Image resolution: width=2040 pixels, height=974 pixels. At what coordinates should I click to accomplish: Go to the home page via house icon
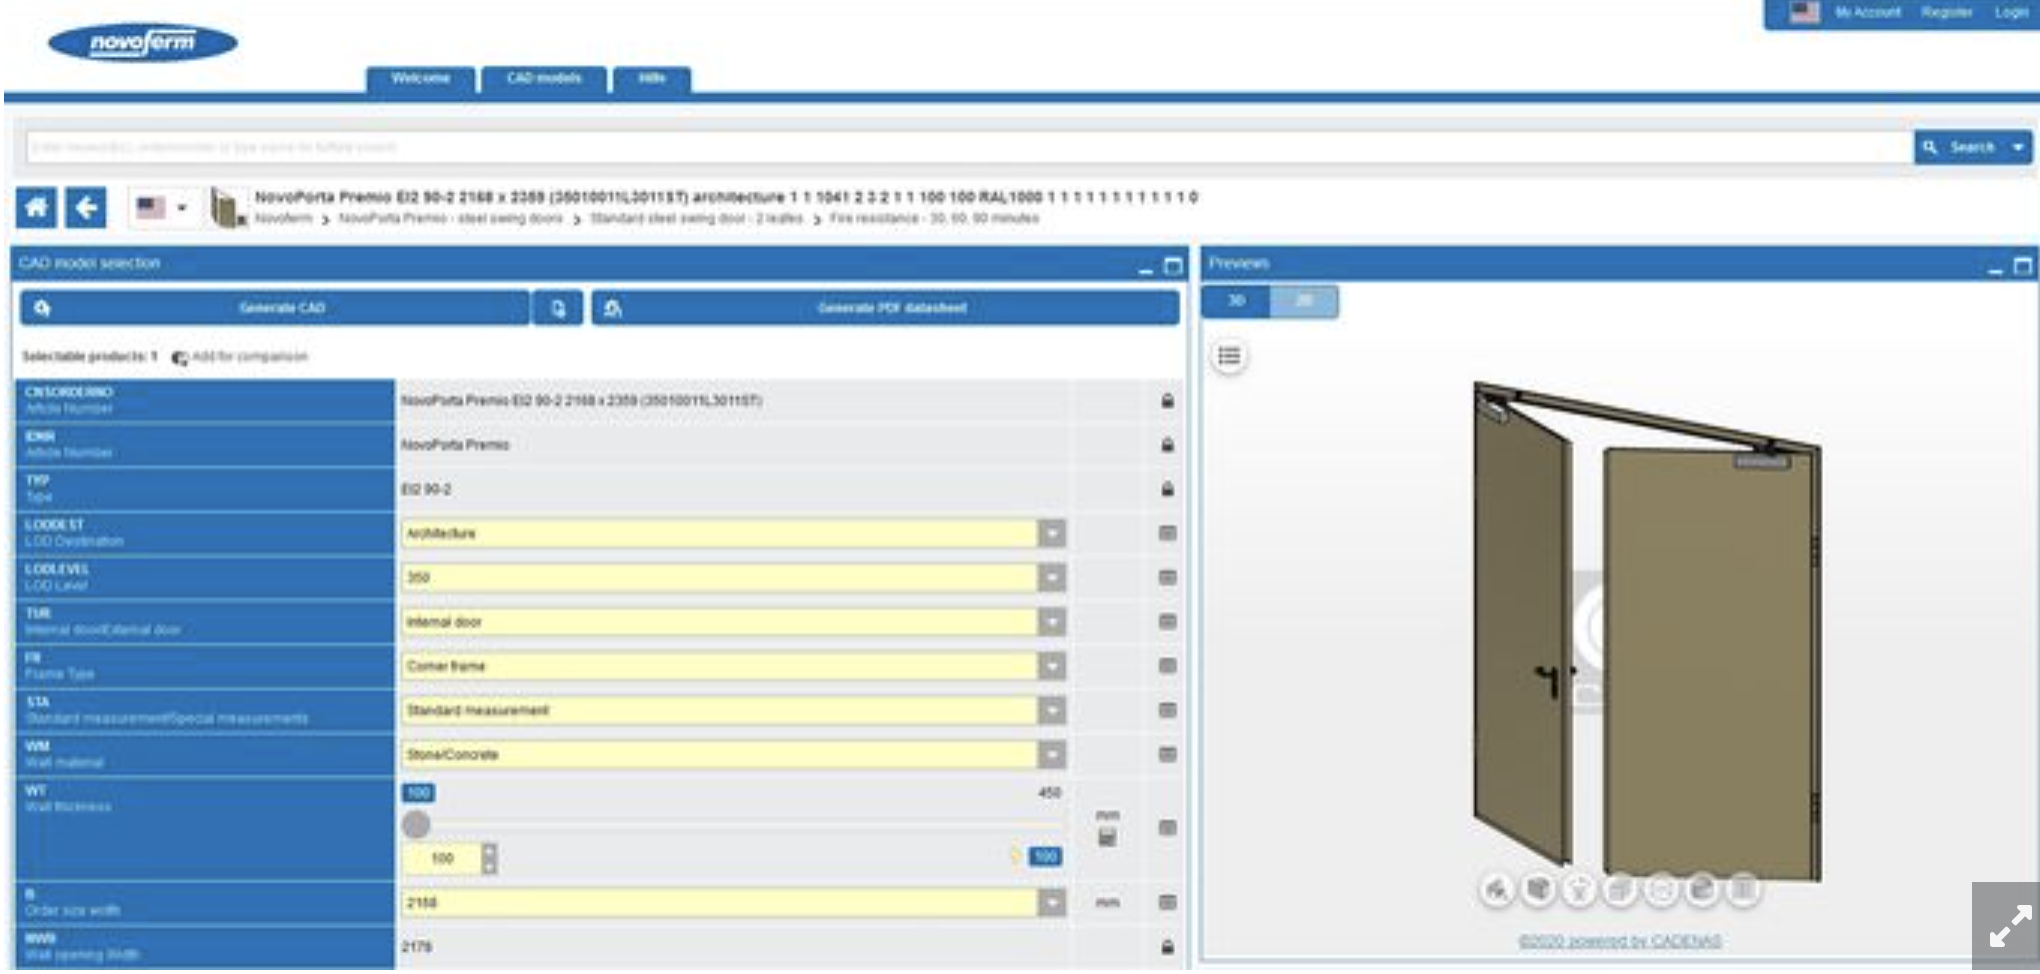point(36,208)
